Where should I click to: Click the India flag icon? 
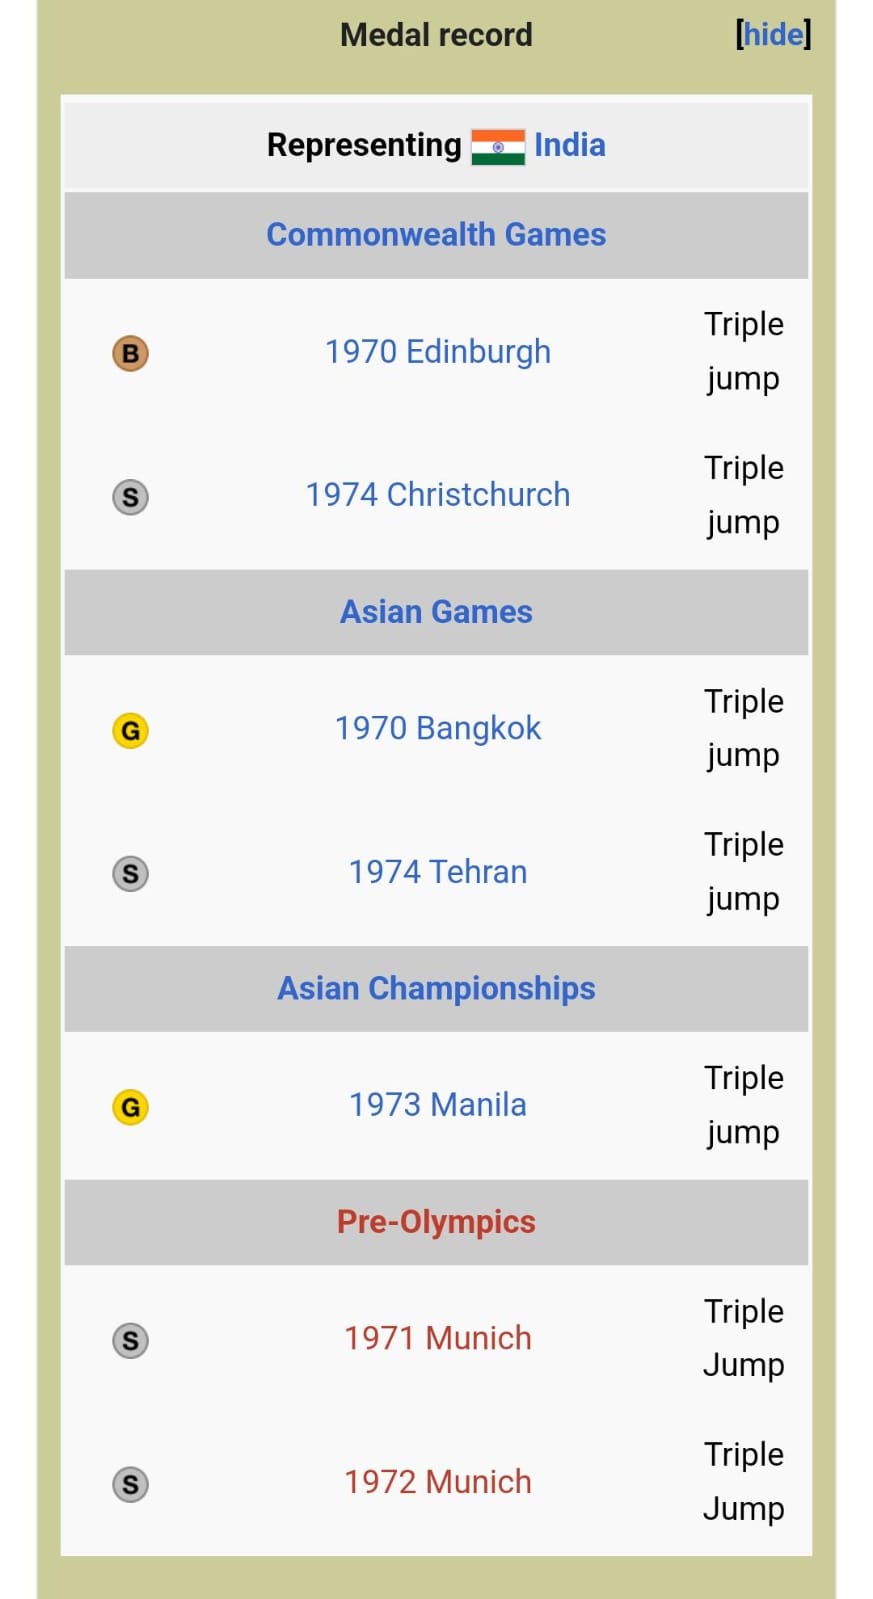[x=497, y=147]
